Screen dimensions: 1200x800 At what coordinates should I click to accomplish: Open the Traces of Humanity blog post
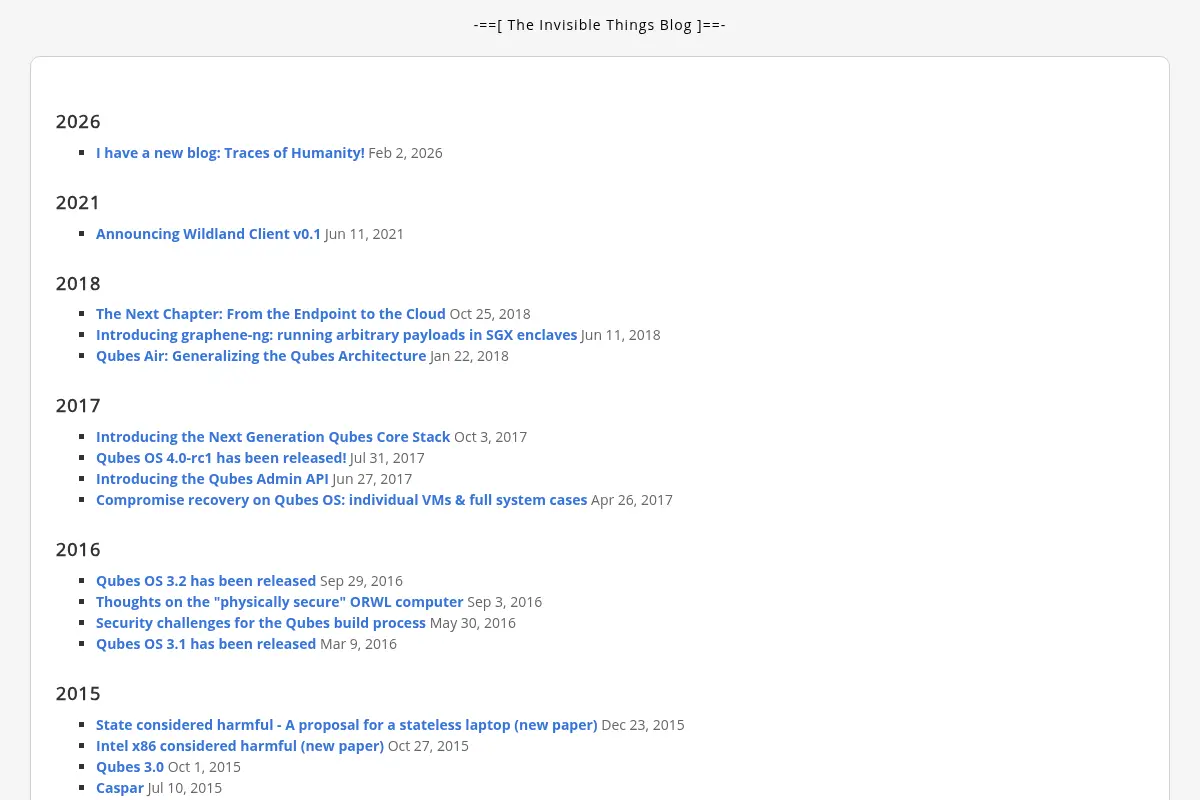pyautogui.click(x=230, y=153)
